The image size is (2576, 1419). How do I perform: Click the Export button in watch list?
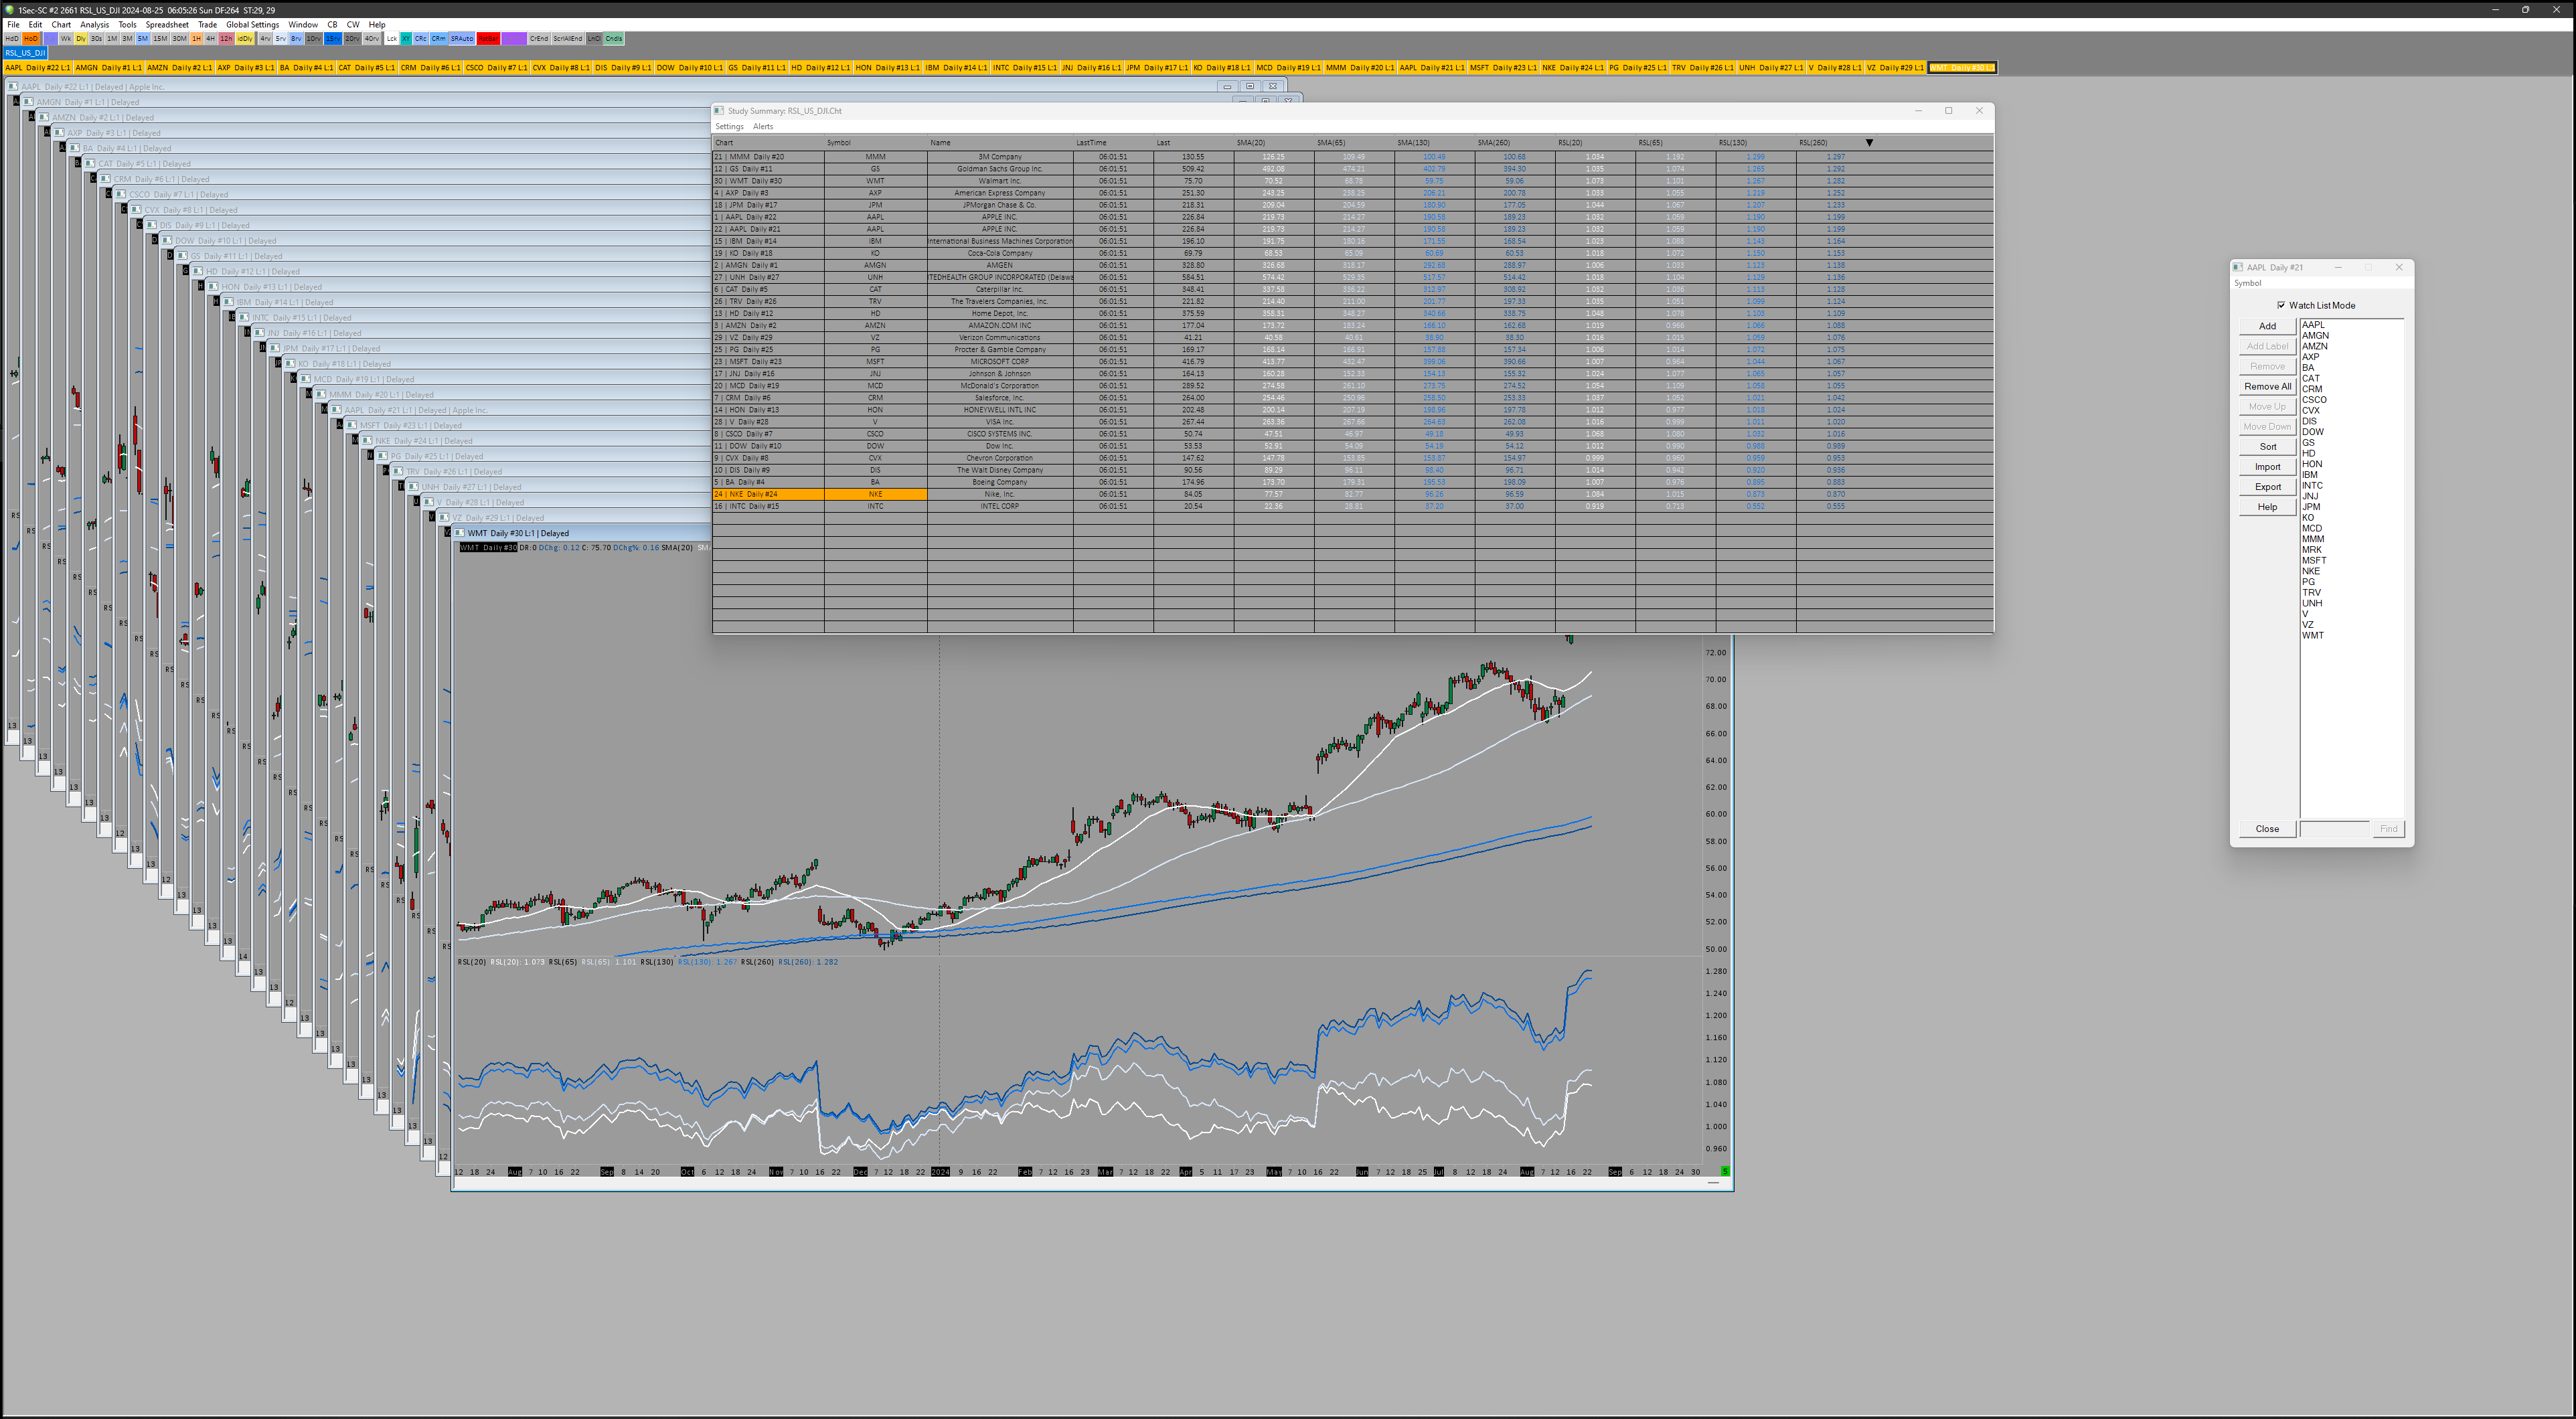point(2267,487)
